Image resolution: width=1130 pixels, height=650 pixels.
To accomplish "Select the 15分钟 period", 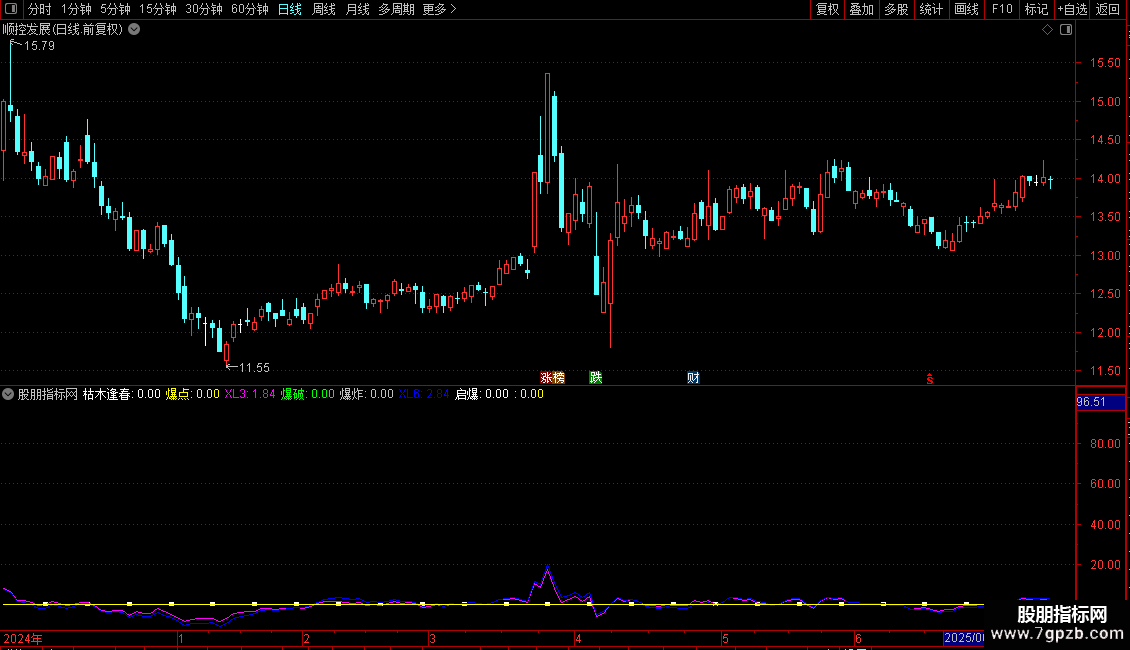I will tap(158, 9).
